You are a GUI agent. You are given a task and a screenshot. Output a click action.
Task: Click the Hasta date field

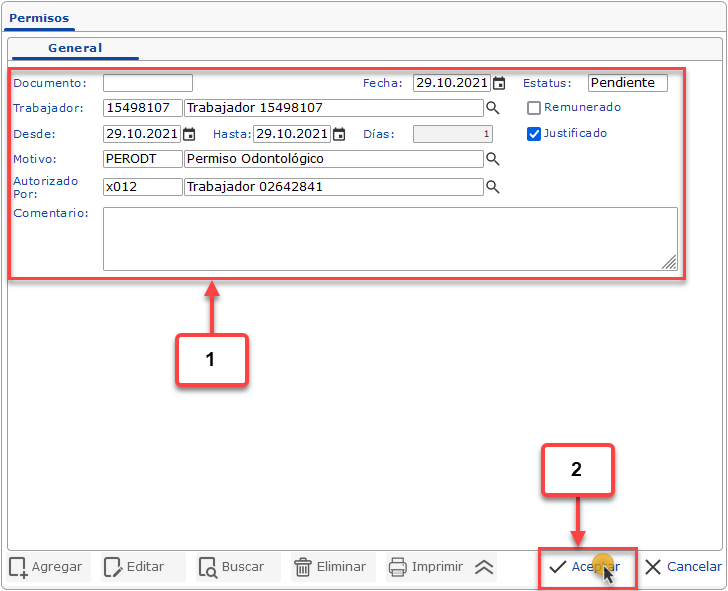(292, 134)
